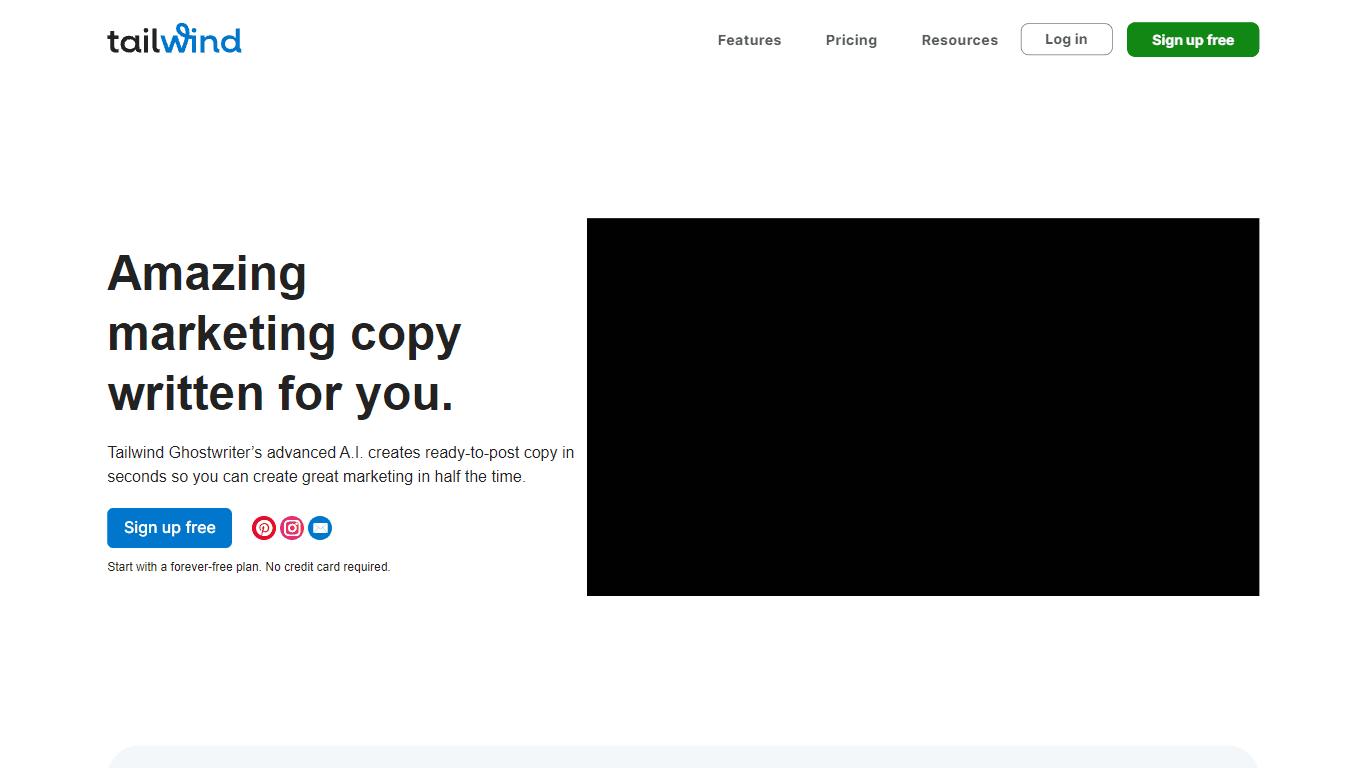Click the black video area
The image size is (1366, 768).
923,407
